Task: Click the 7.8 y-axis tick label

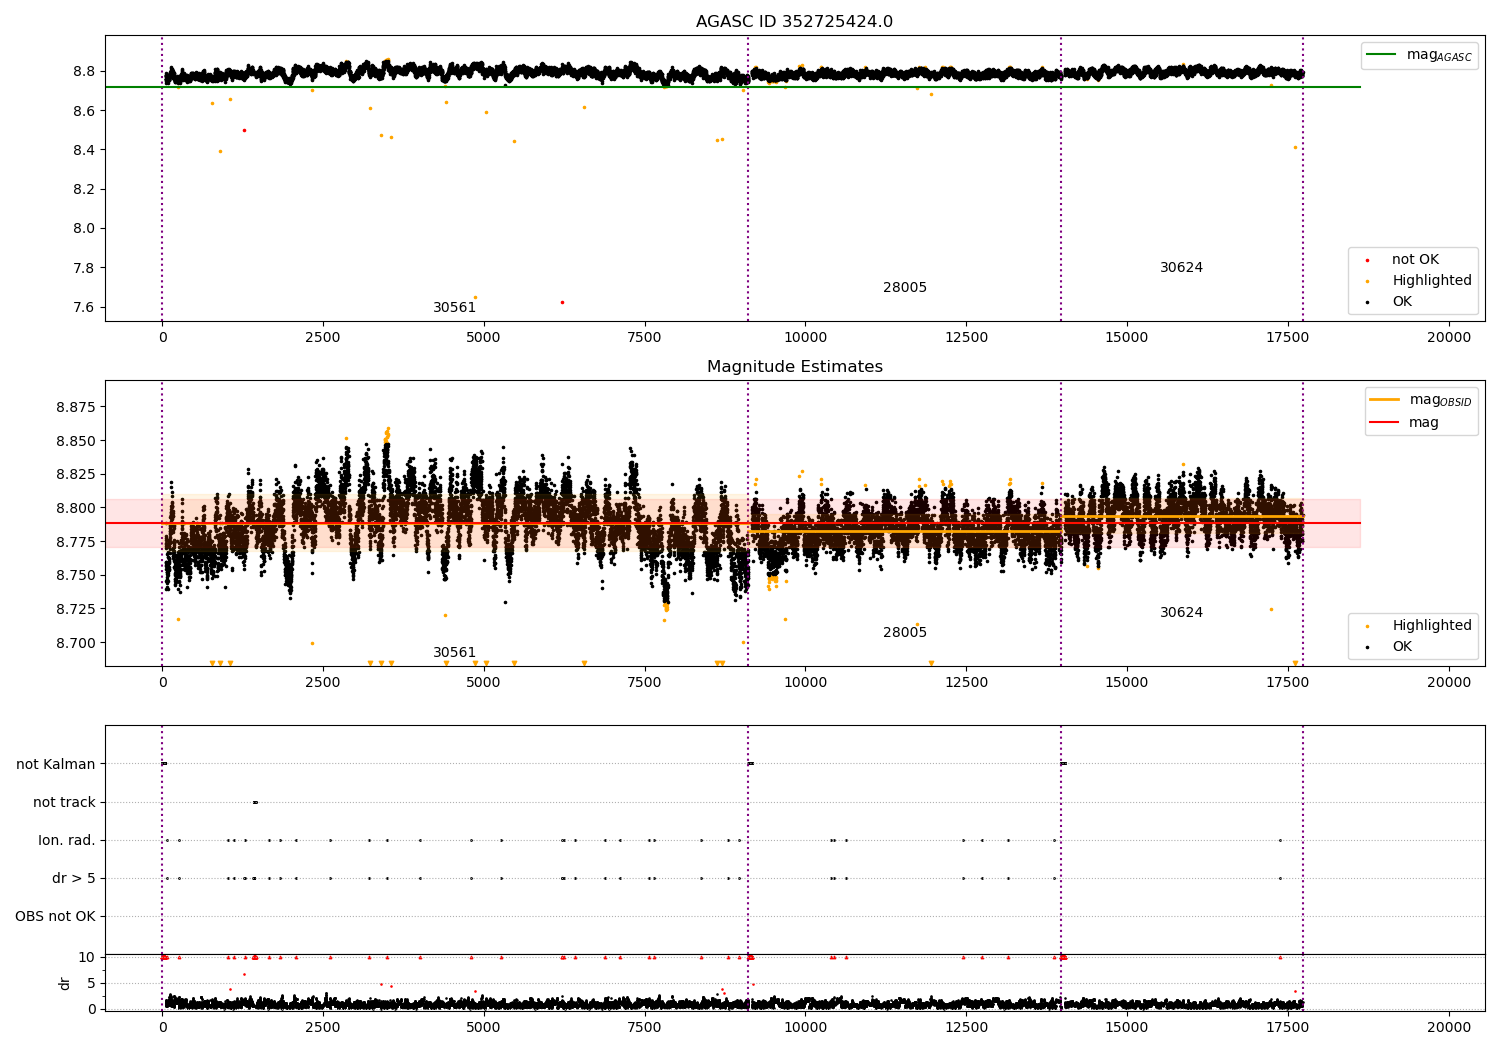Action: 84,268
